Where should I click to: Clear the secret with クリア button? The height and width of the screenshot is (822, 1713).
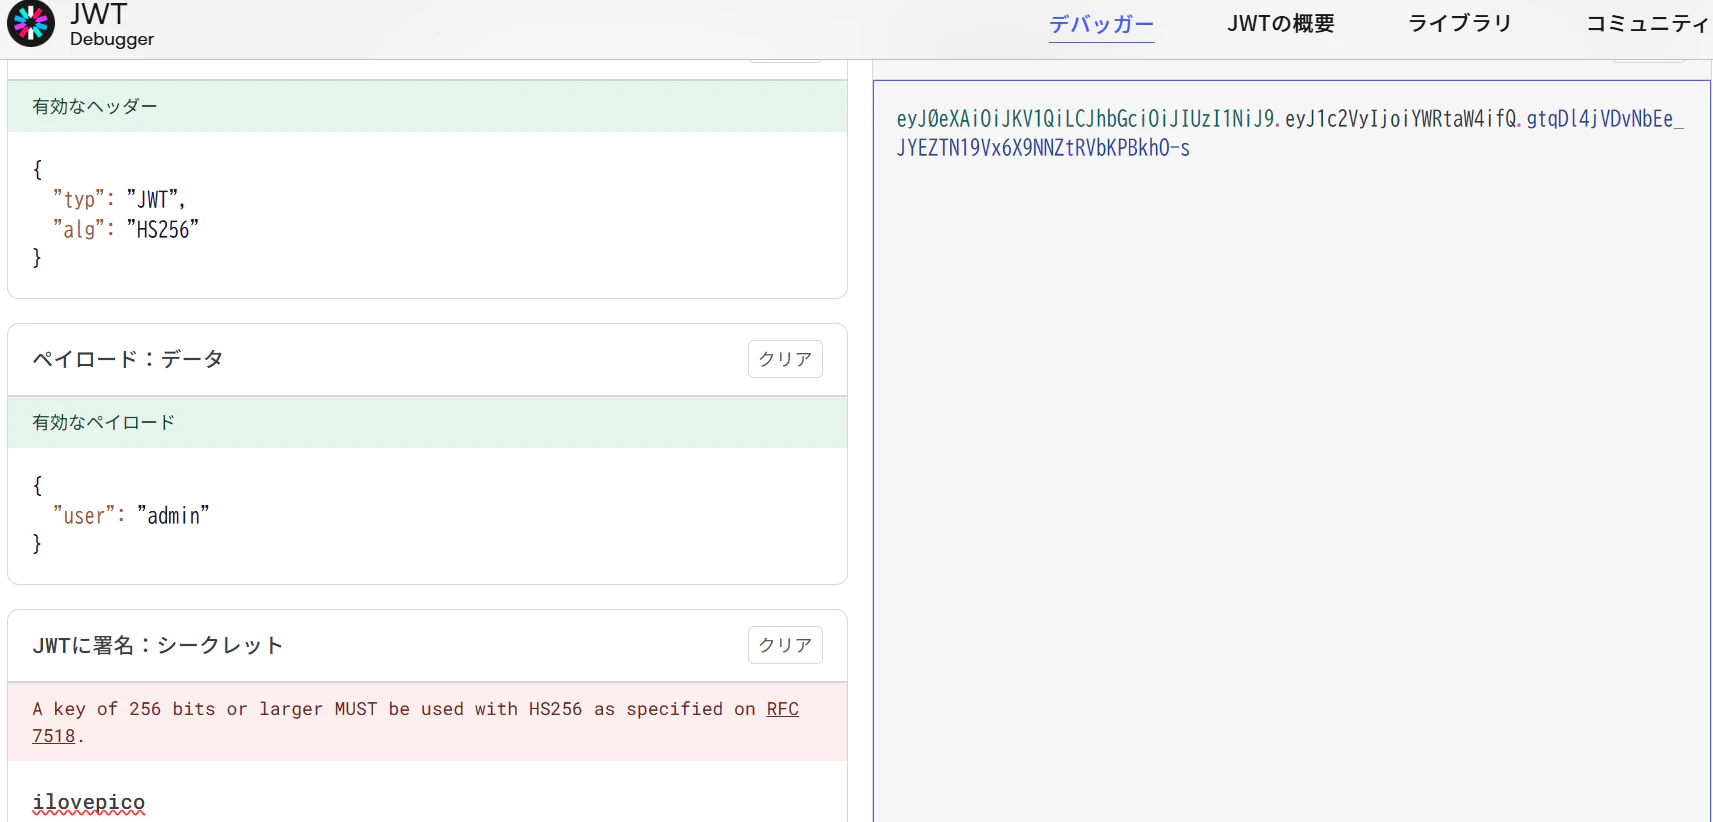785,645
